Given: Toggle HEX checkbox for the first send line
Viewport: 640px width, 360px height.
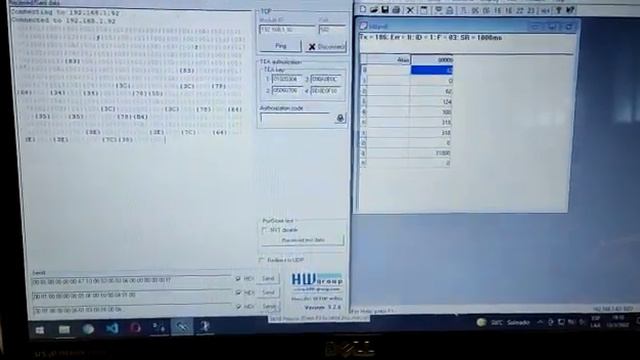Looking at the screenshot, I should click(238, 279).
